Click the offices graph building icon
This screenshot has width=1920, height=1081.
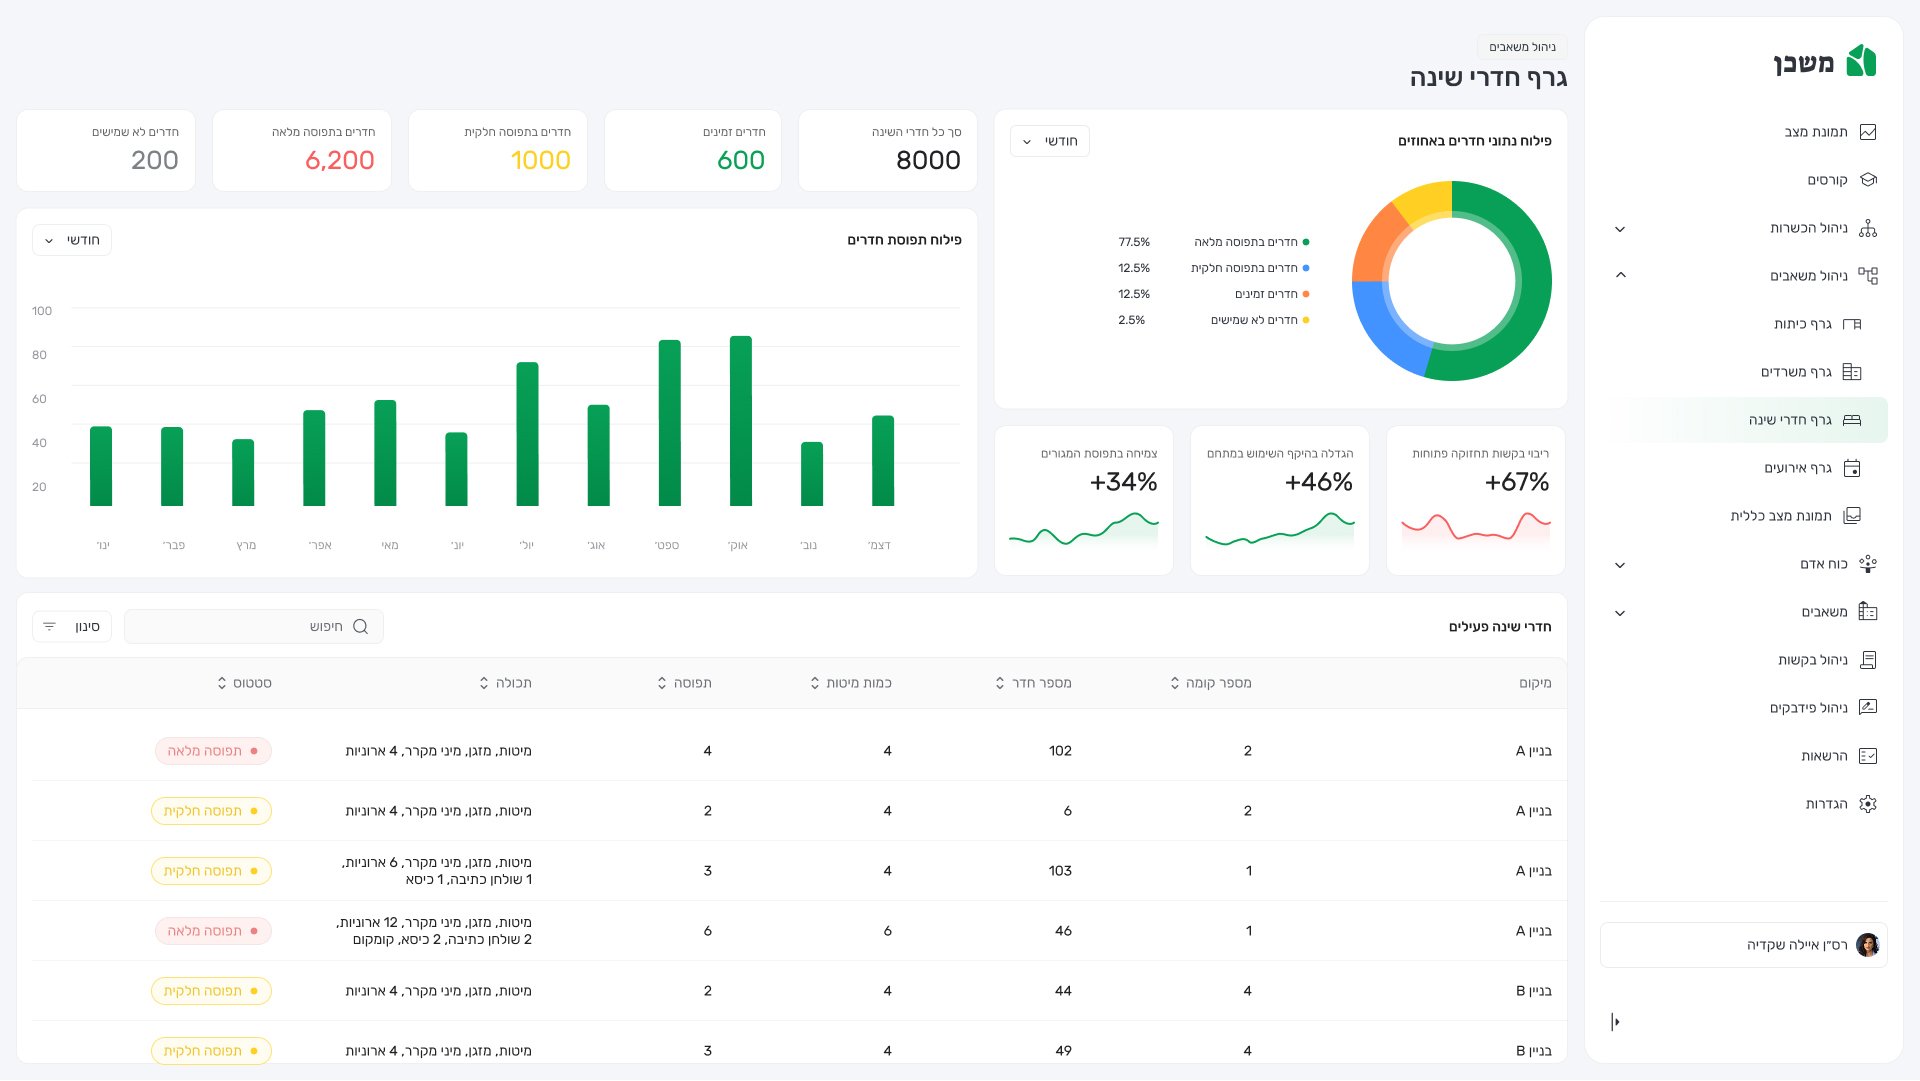[x=1852, y=372]
